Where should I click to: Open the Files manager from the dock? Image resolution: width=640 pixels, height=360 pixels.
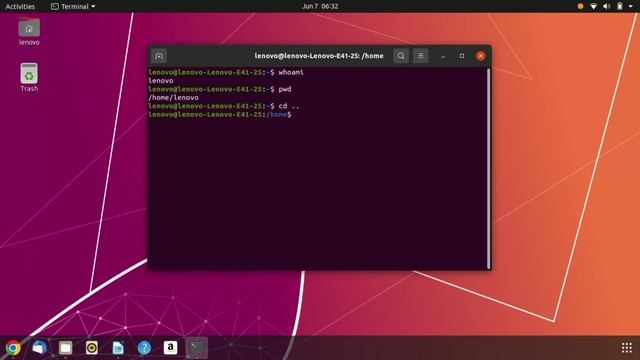pyautogui.click(x=65, y=348)
